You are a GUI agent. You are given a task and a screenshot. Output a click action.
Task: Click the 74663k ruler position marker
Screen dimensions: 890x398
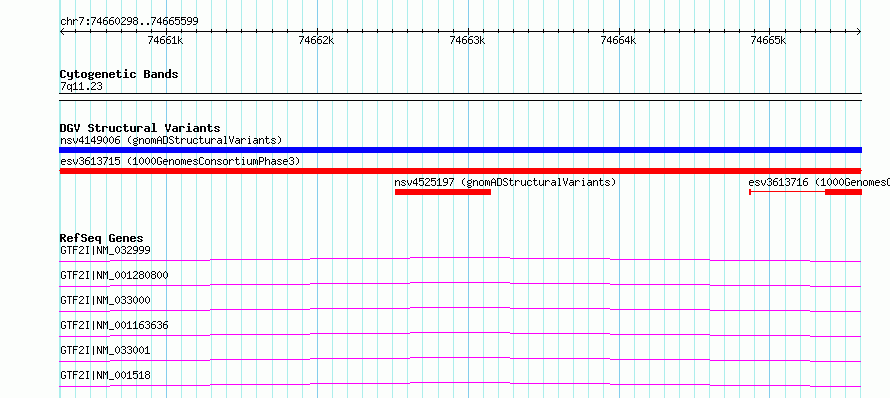point(467,40)
